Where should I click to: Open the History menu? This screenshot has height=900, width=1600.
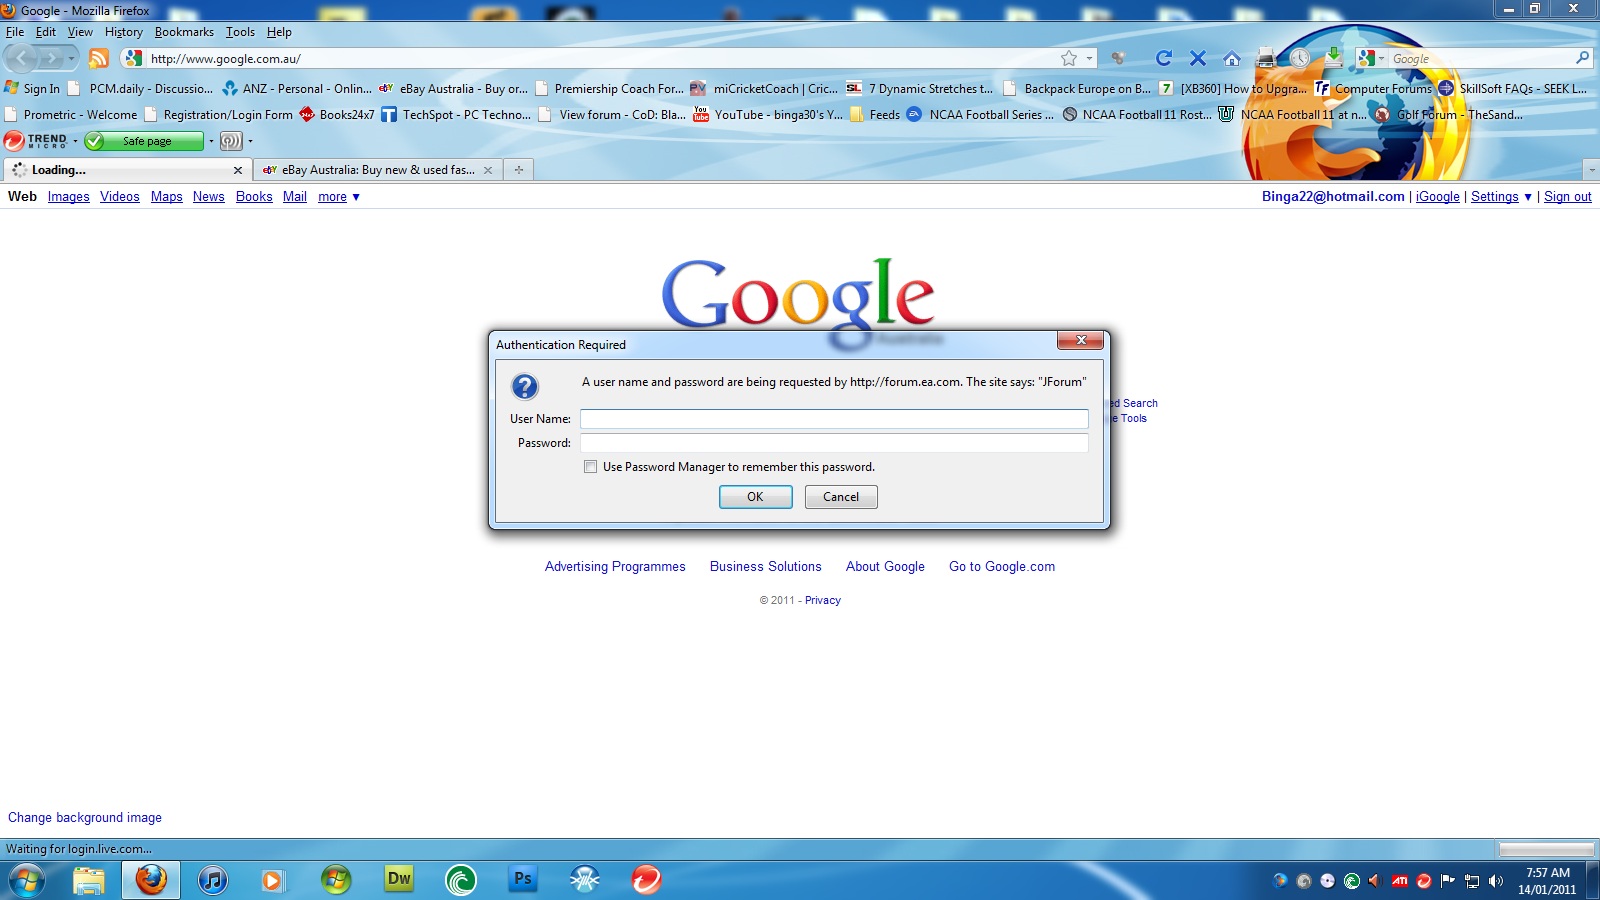(124, 32)
